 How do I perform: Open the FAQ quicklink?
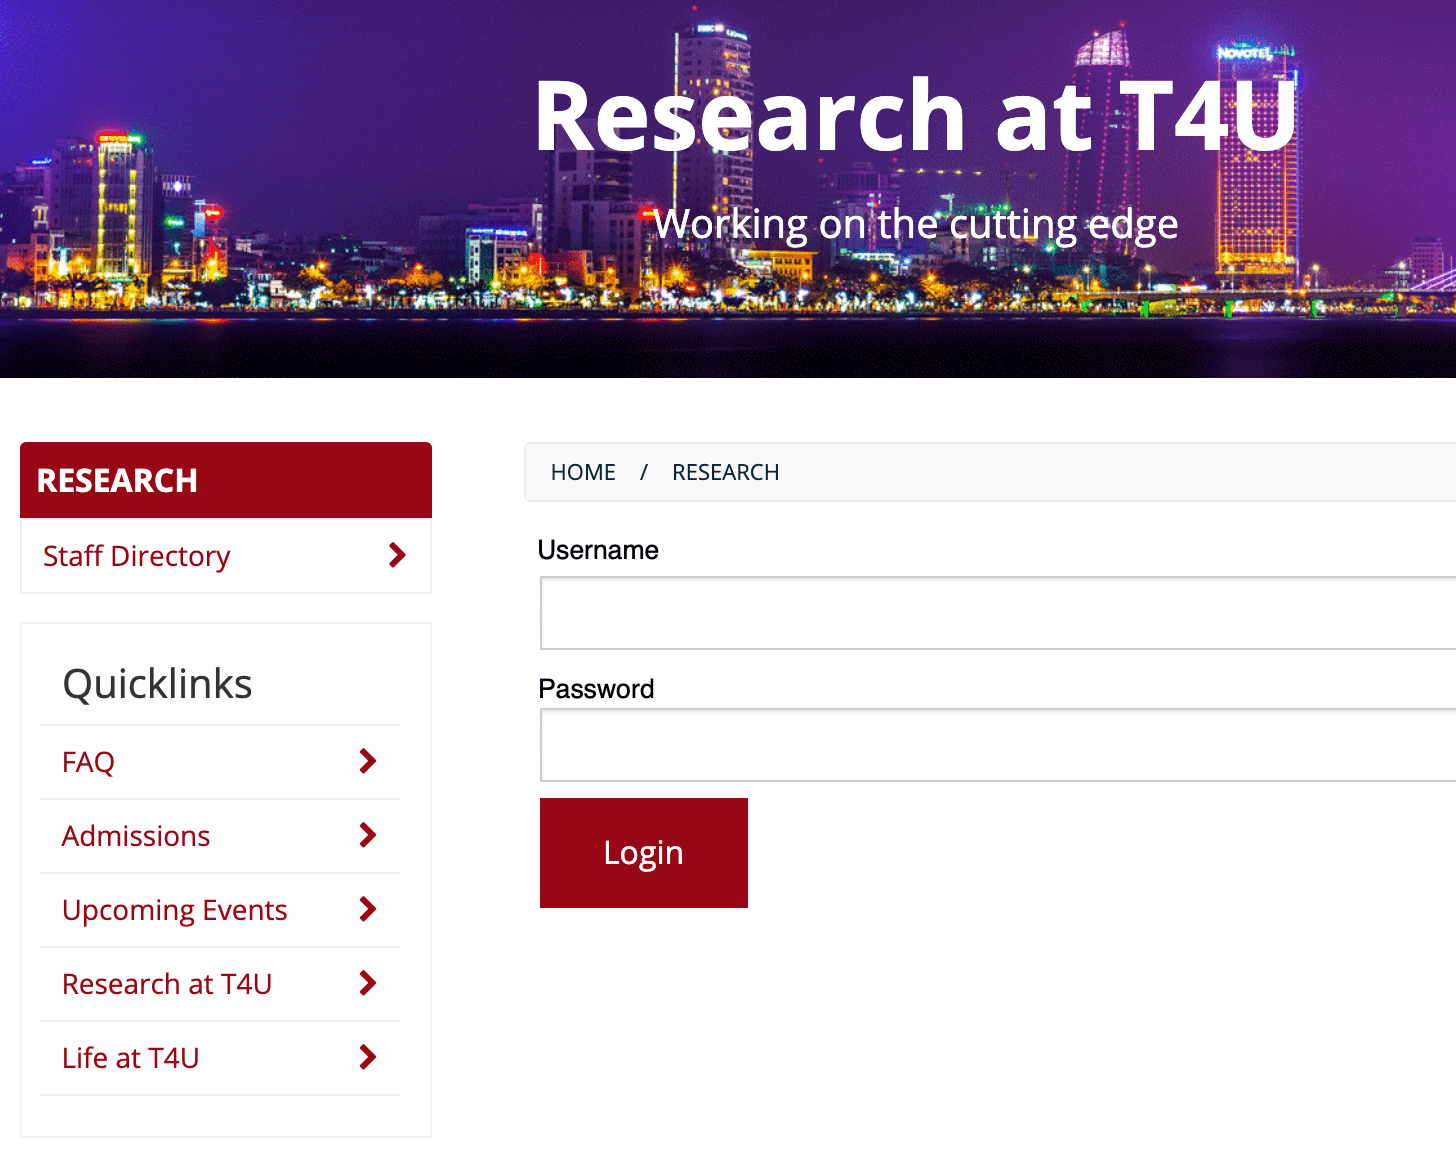click(88, 762)
